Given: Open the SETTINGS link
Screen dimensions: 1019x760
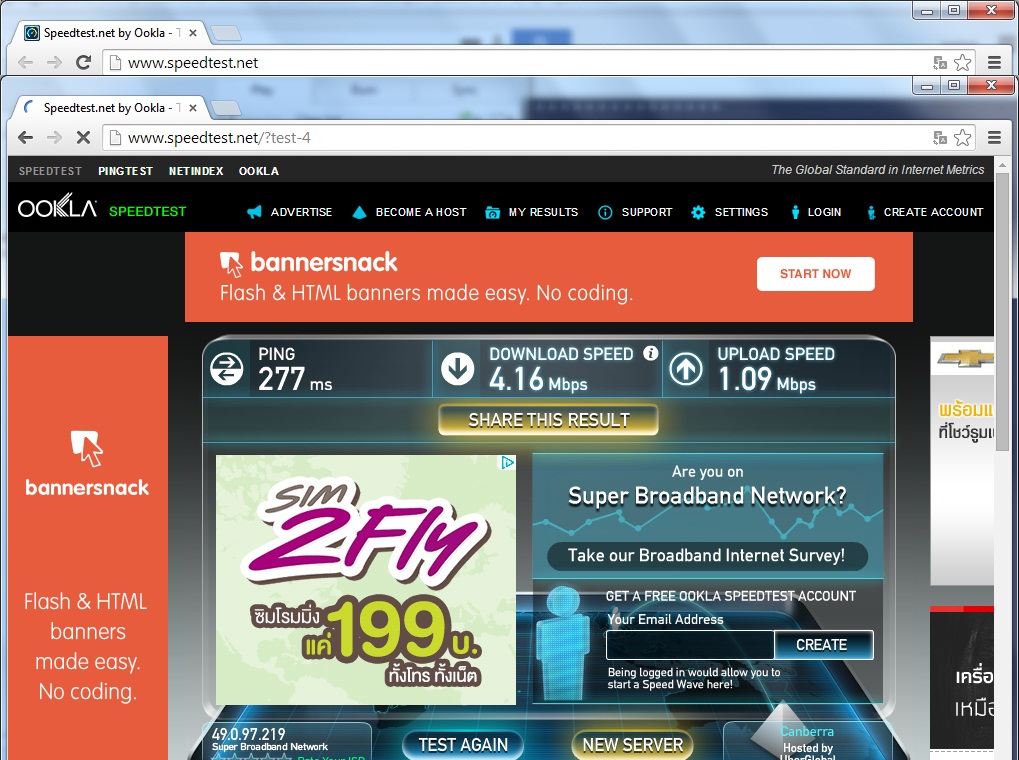Looking at the screenshot, I should click(x=741, y=212).
